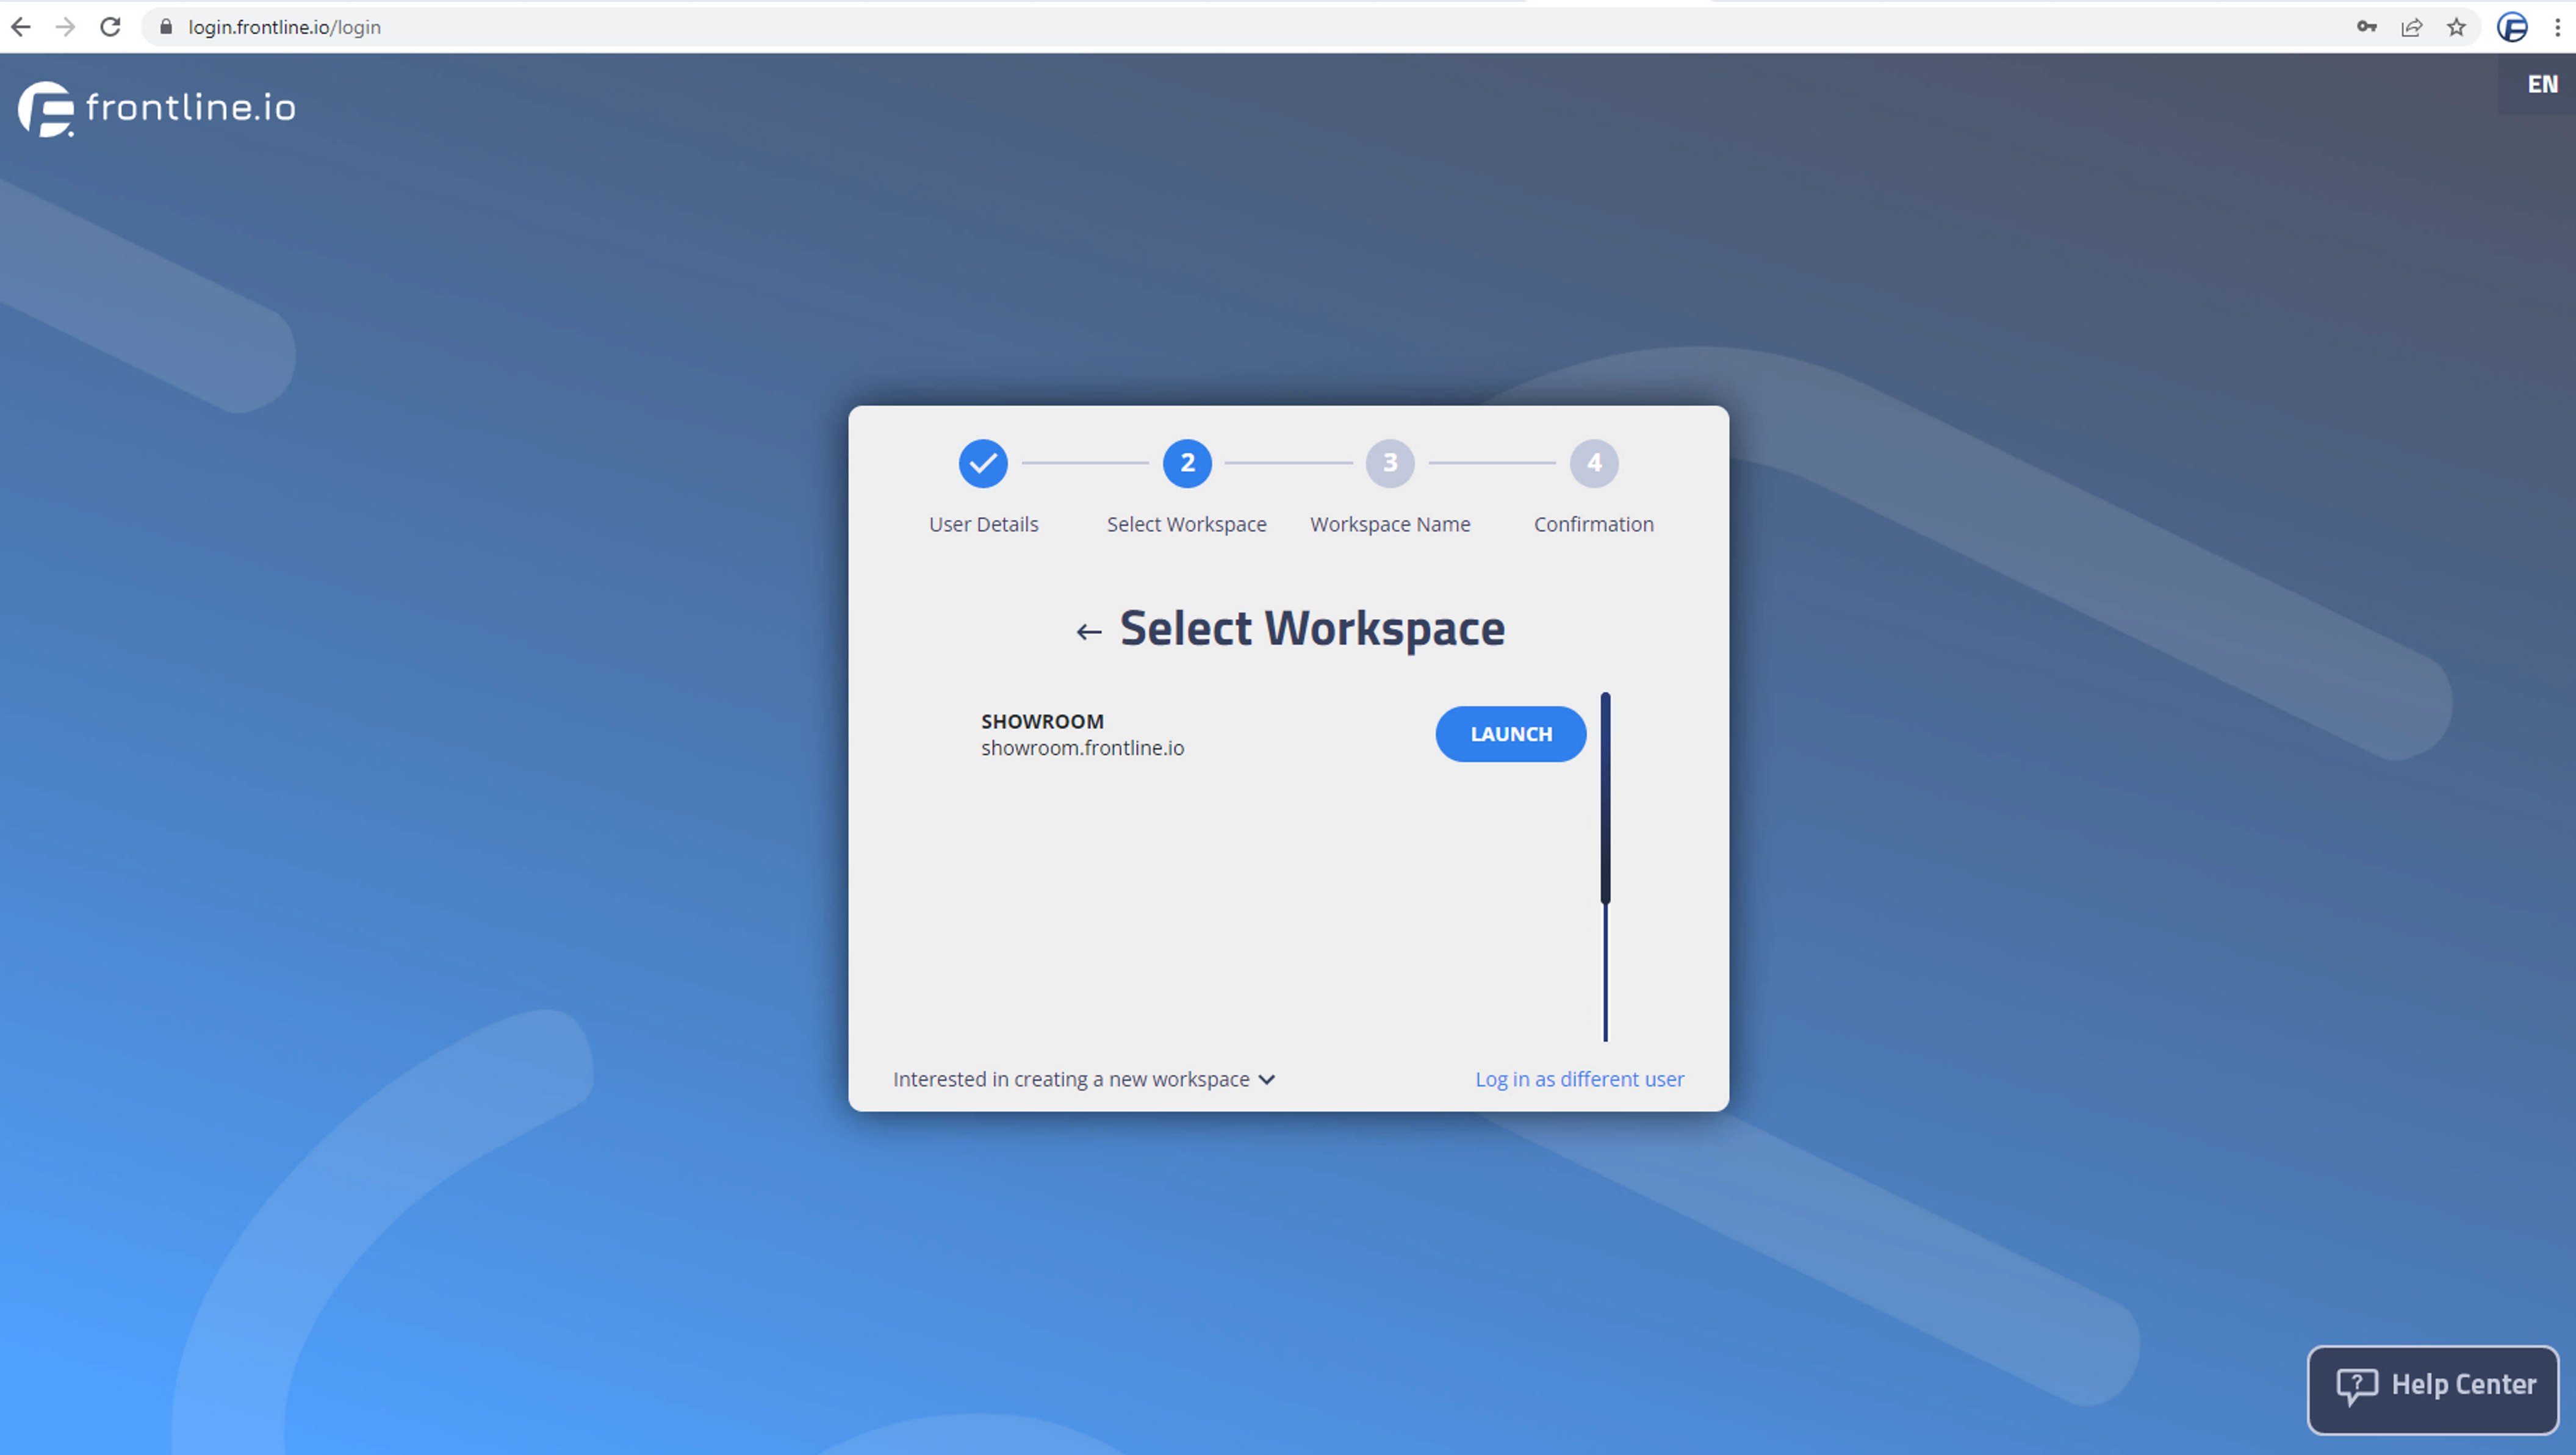Viewport: 2576px width, 1455px height.
Task: Open the EN language selector
Action: [2542, 84]
